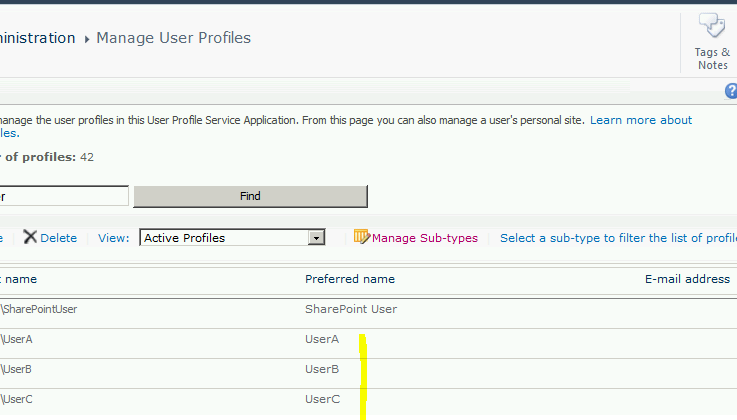Click the profile search text field
737x420 pixels.
64,196
